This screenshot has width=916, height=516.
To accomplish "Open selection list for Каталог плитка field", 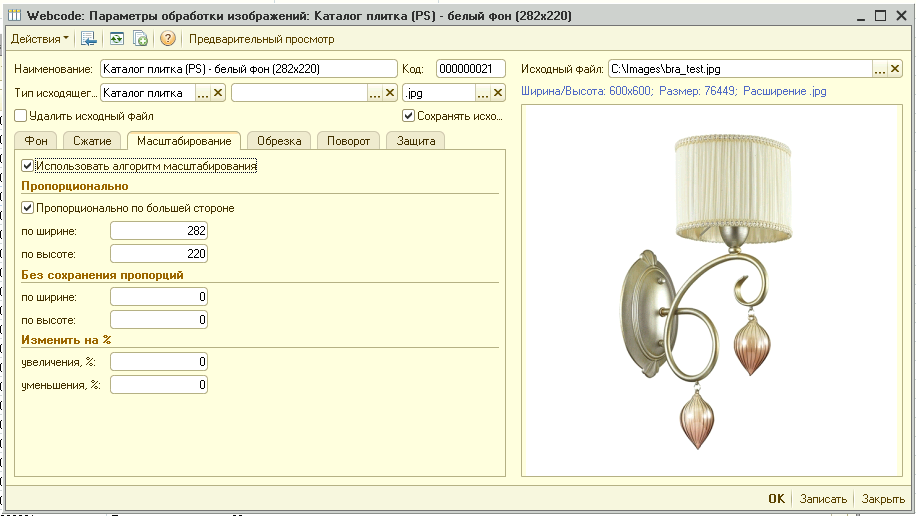I will point(203,93).
